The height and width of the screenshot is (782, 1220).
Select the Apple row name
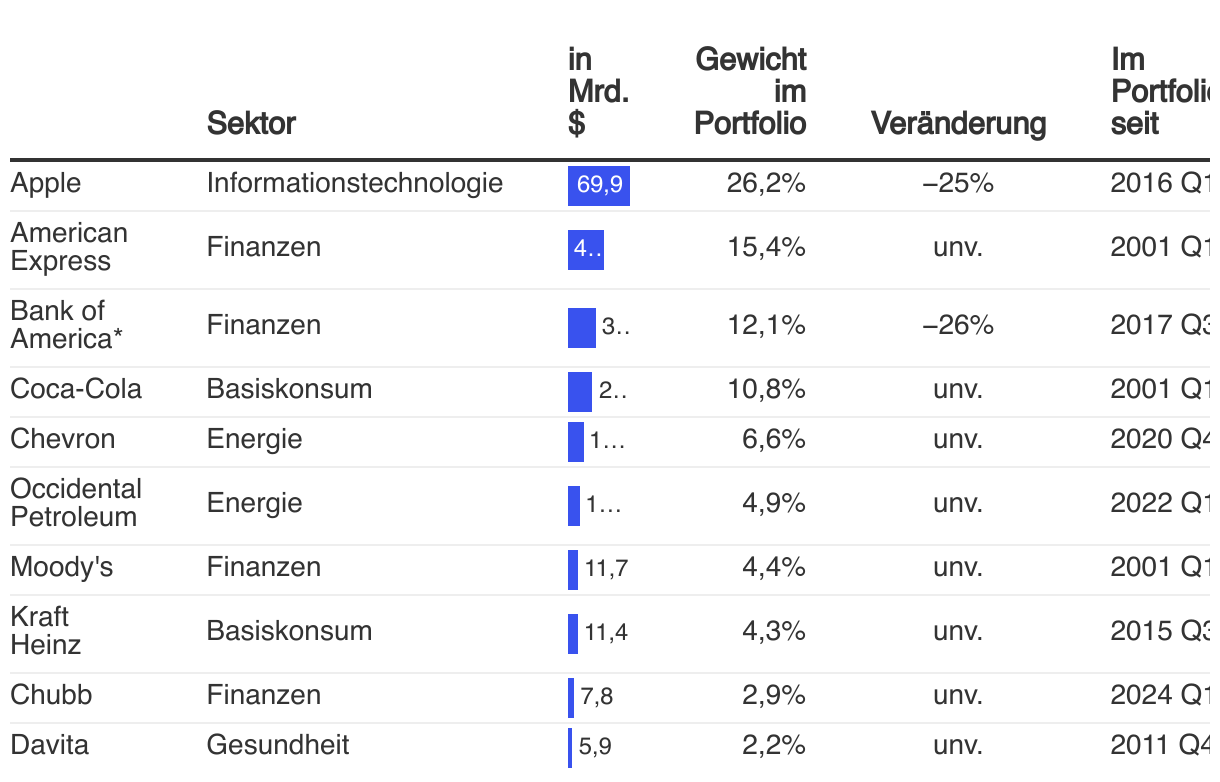(x=46, y=183)
